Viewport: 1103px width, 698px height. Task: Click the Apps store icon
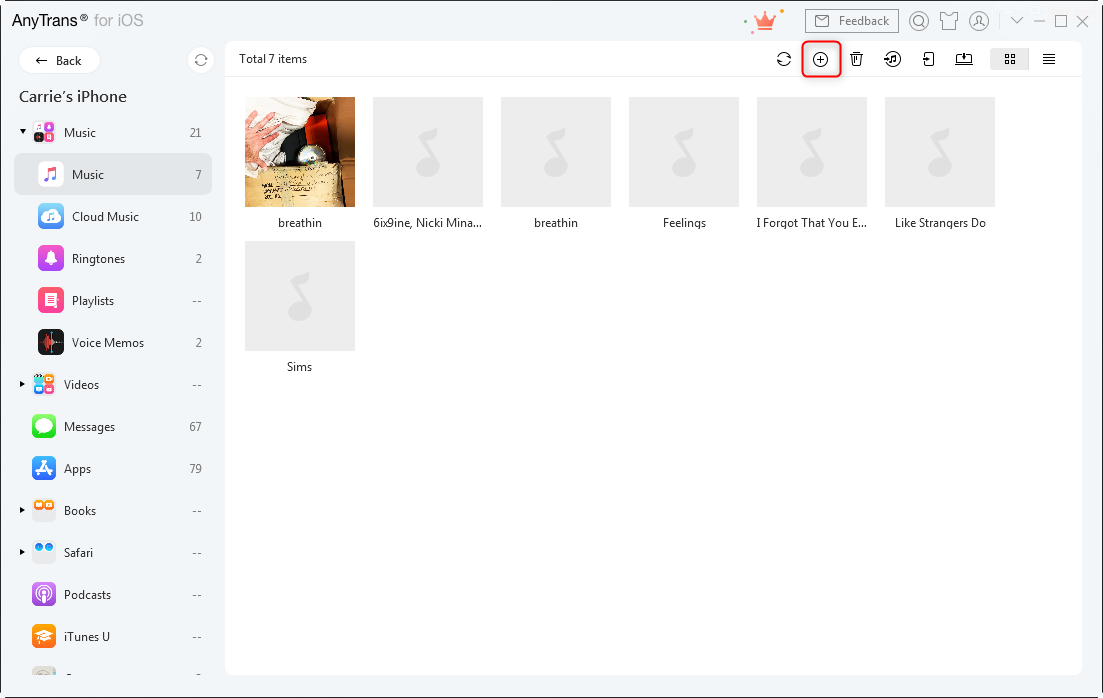pos(44,469)
